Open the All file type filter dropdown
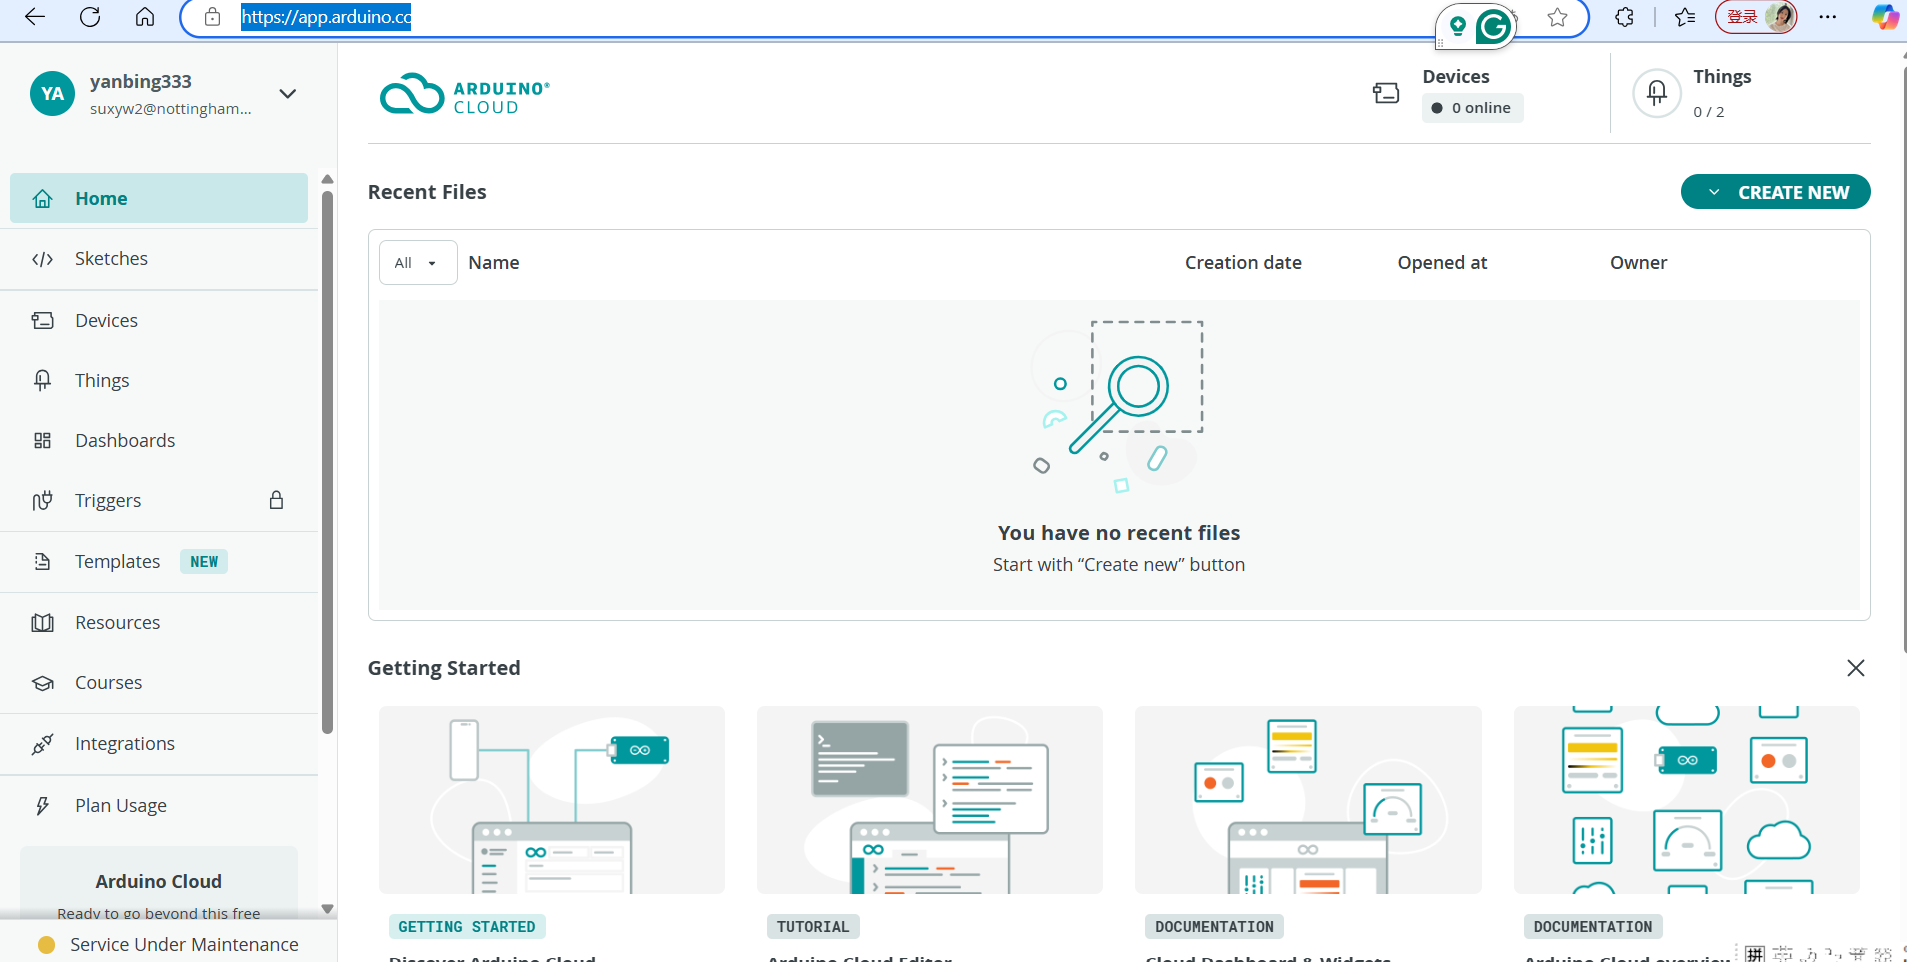 [418, 263]
